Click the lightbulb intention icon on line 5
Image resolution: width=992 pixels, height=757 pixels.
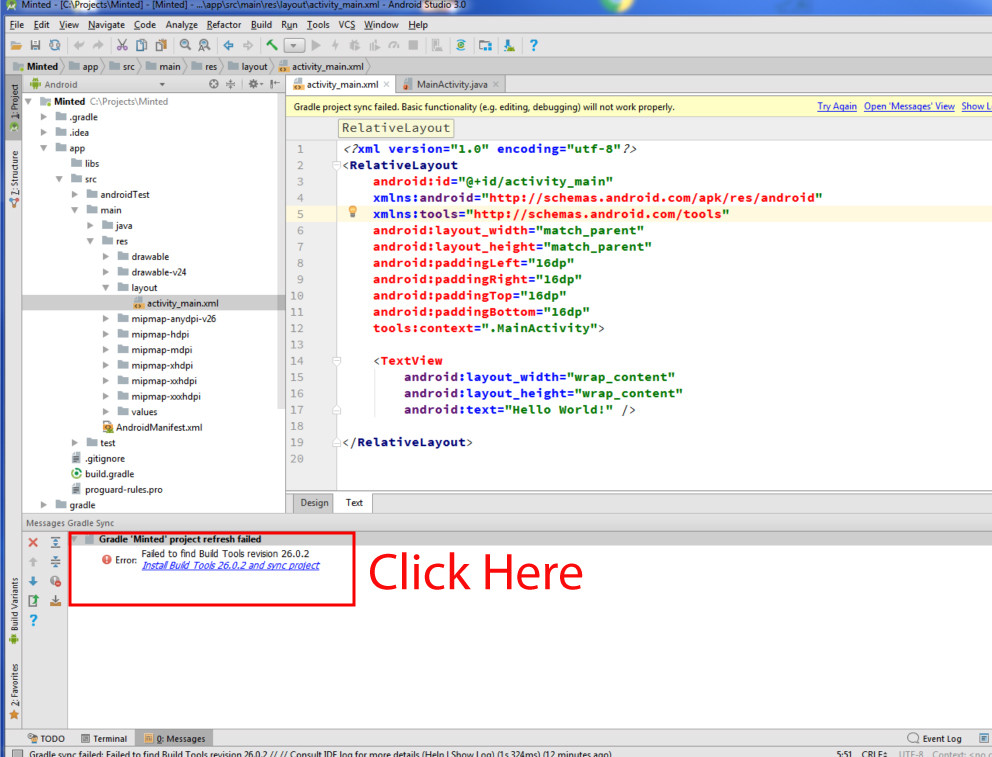(x=353, y=212)
